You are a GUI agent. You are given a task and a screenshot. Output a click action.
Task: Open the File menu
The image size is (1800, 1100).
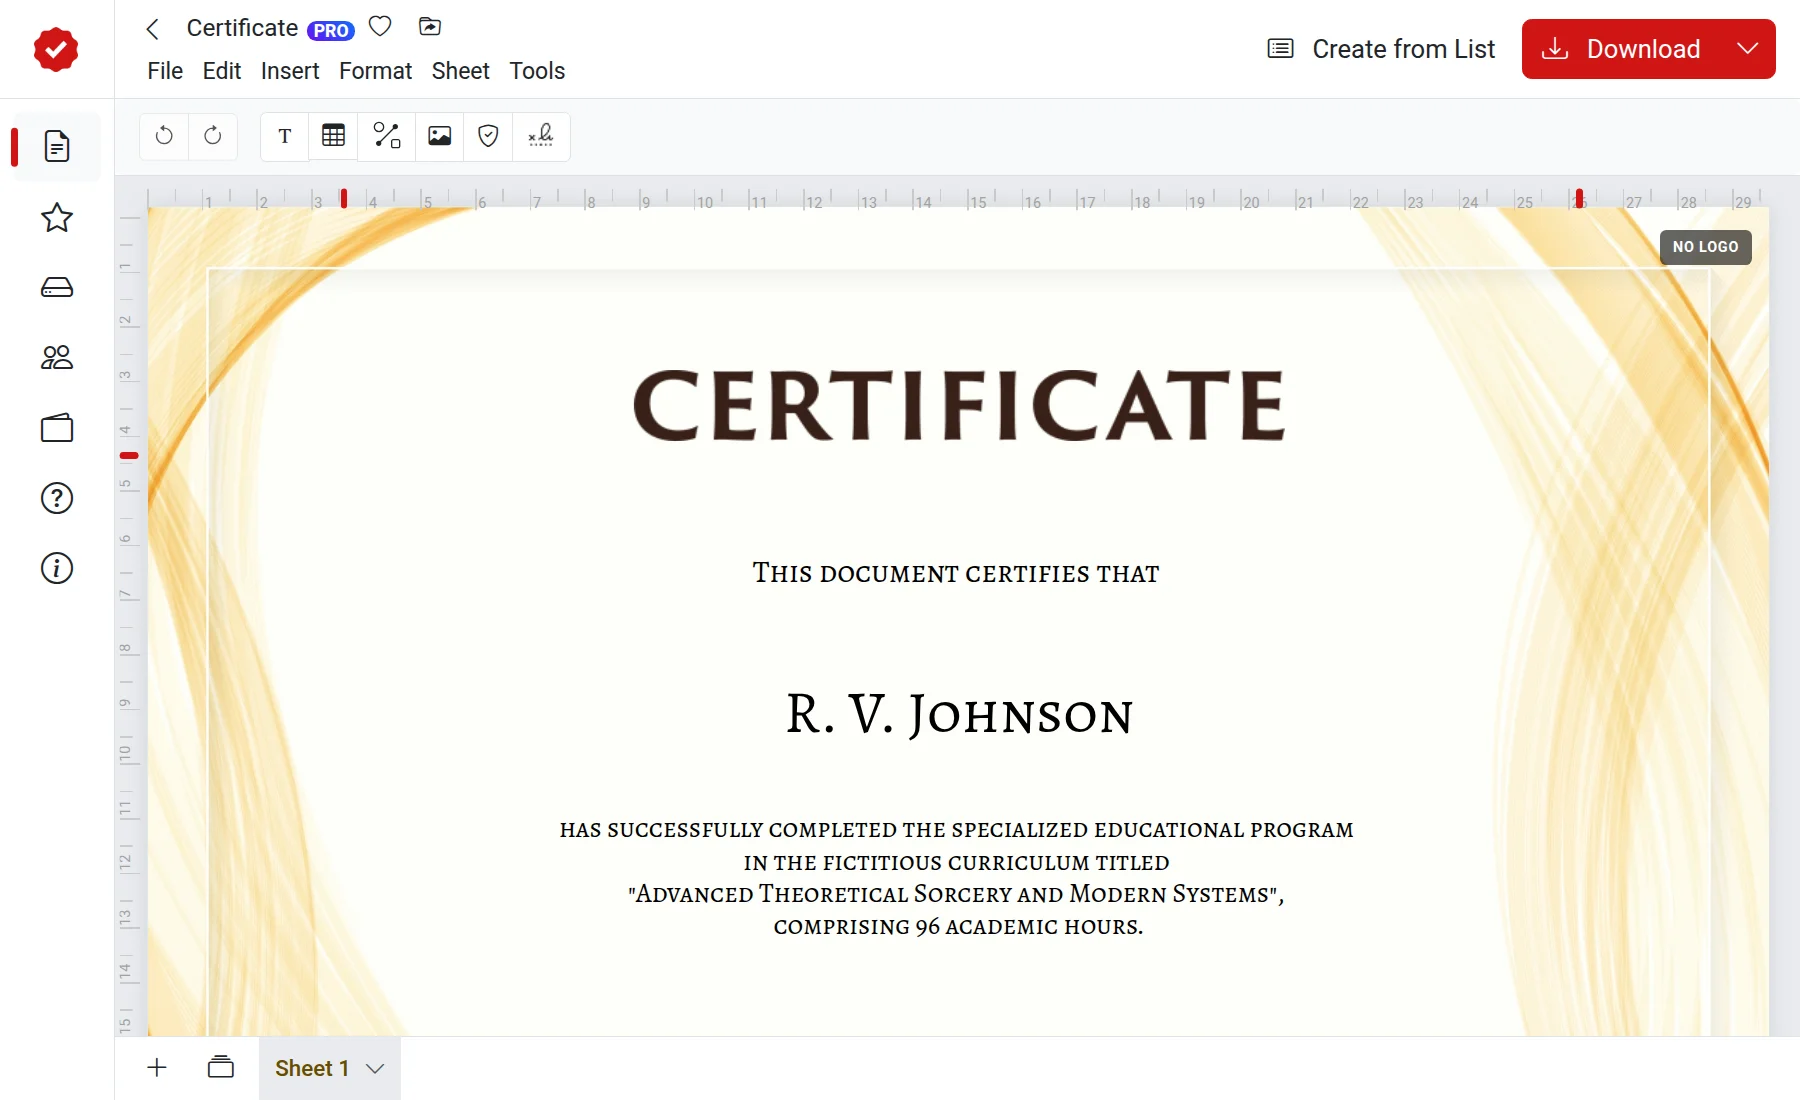[165, 71]
